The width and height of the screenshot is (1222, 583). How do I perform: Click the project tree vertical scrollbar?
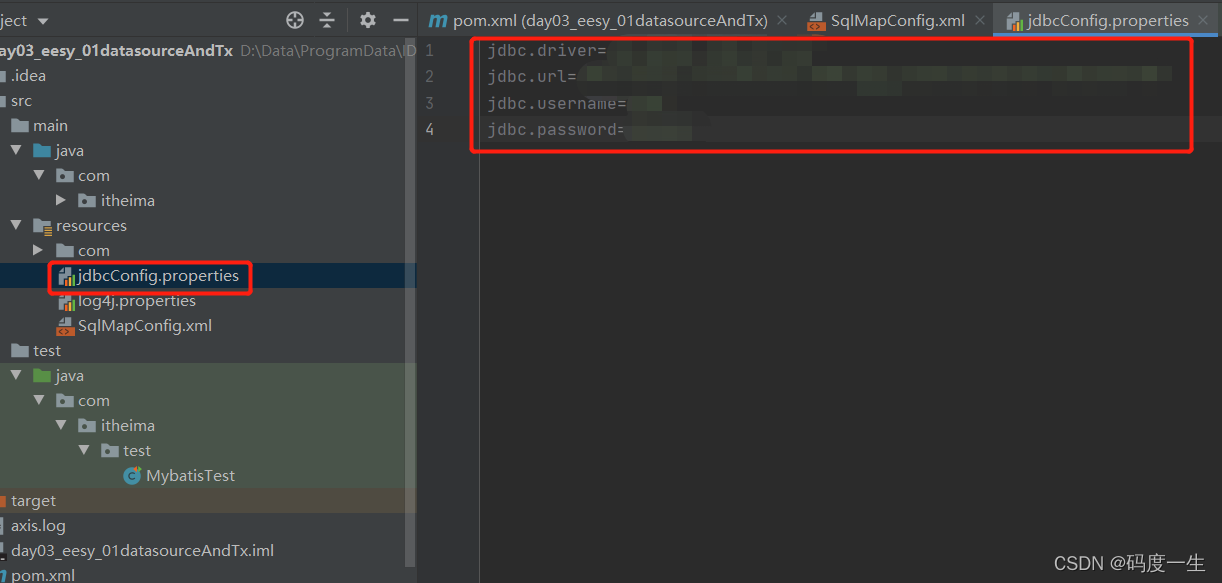pyautogui.click(x=412, y=302)
